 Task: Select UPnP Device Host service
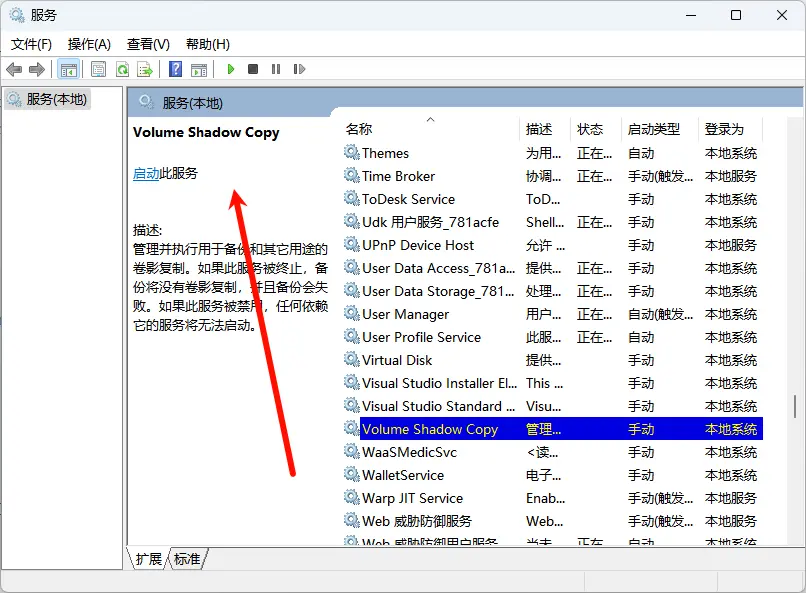tap(553, 245)
